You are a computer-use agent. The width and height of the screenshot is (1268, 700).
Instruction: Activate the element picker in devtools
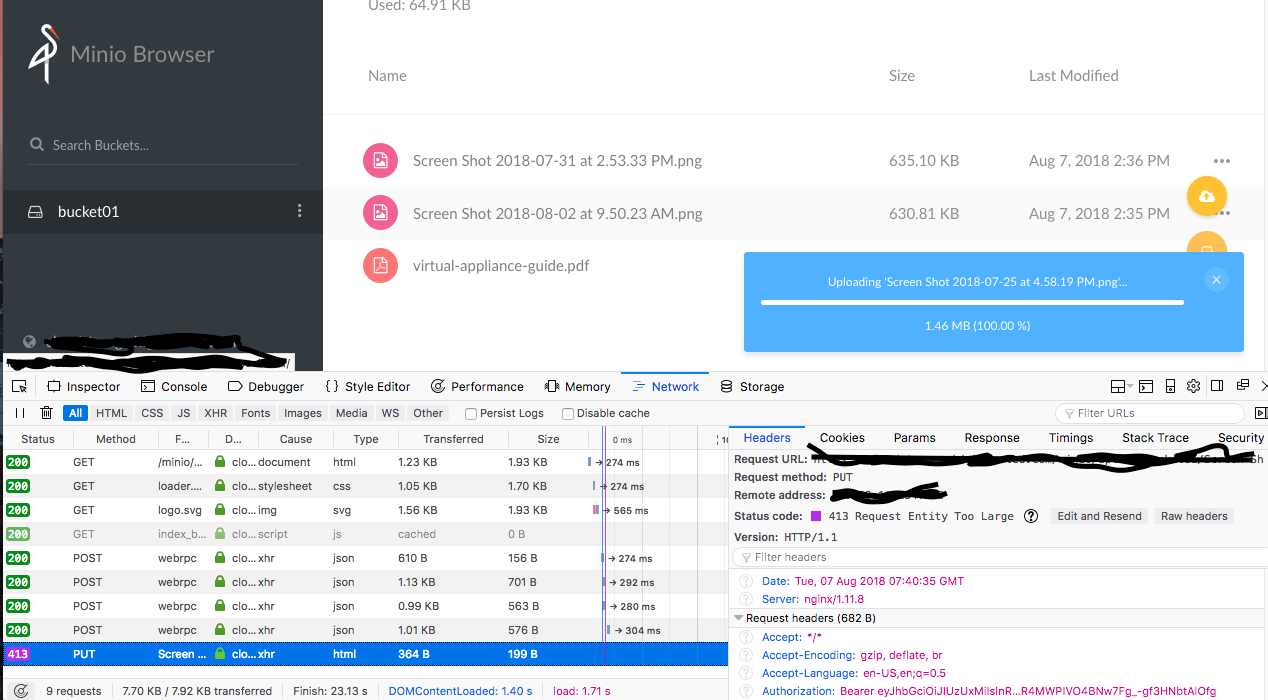click(20, 387)
